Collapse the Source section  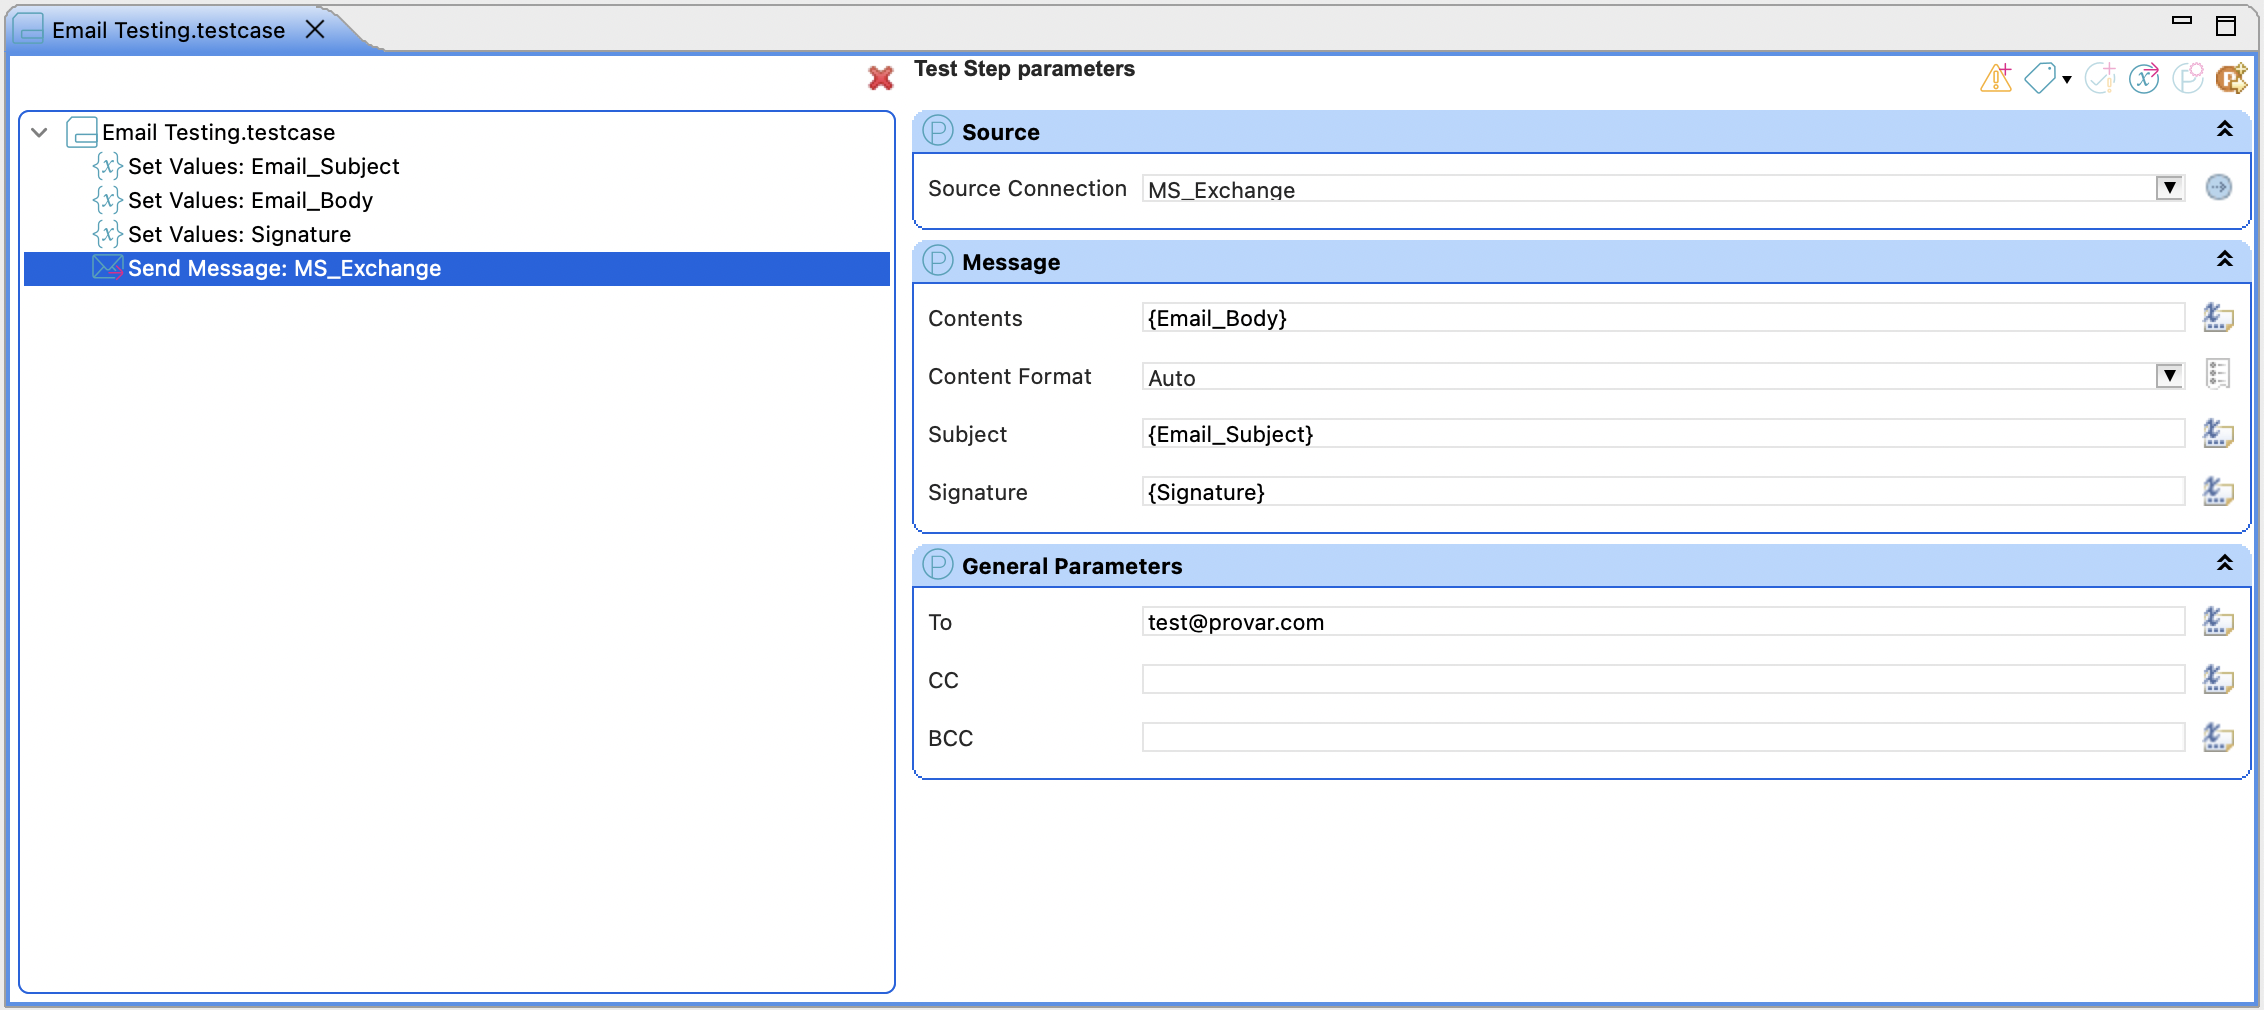pyautogui.click(x=2225, y=130)
